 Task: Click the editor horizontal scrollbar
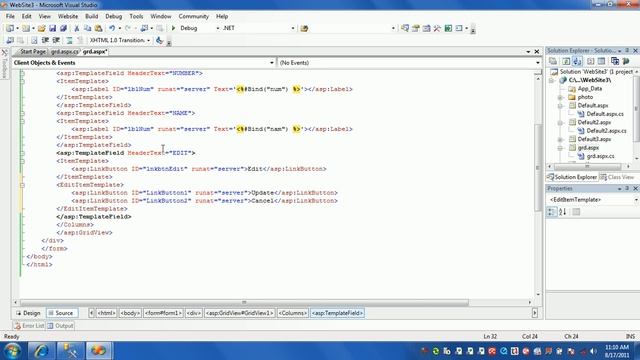(244, 302)
